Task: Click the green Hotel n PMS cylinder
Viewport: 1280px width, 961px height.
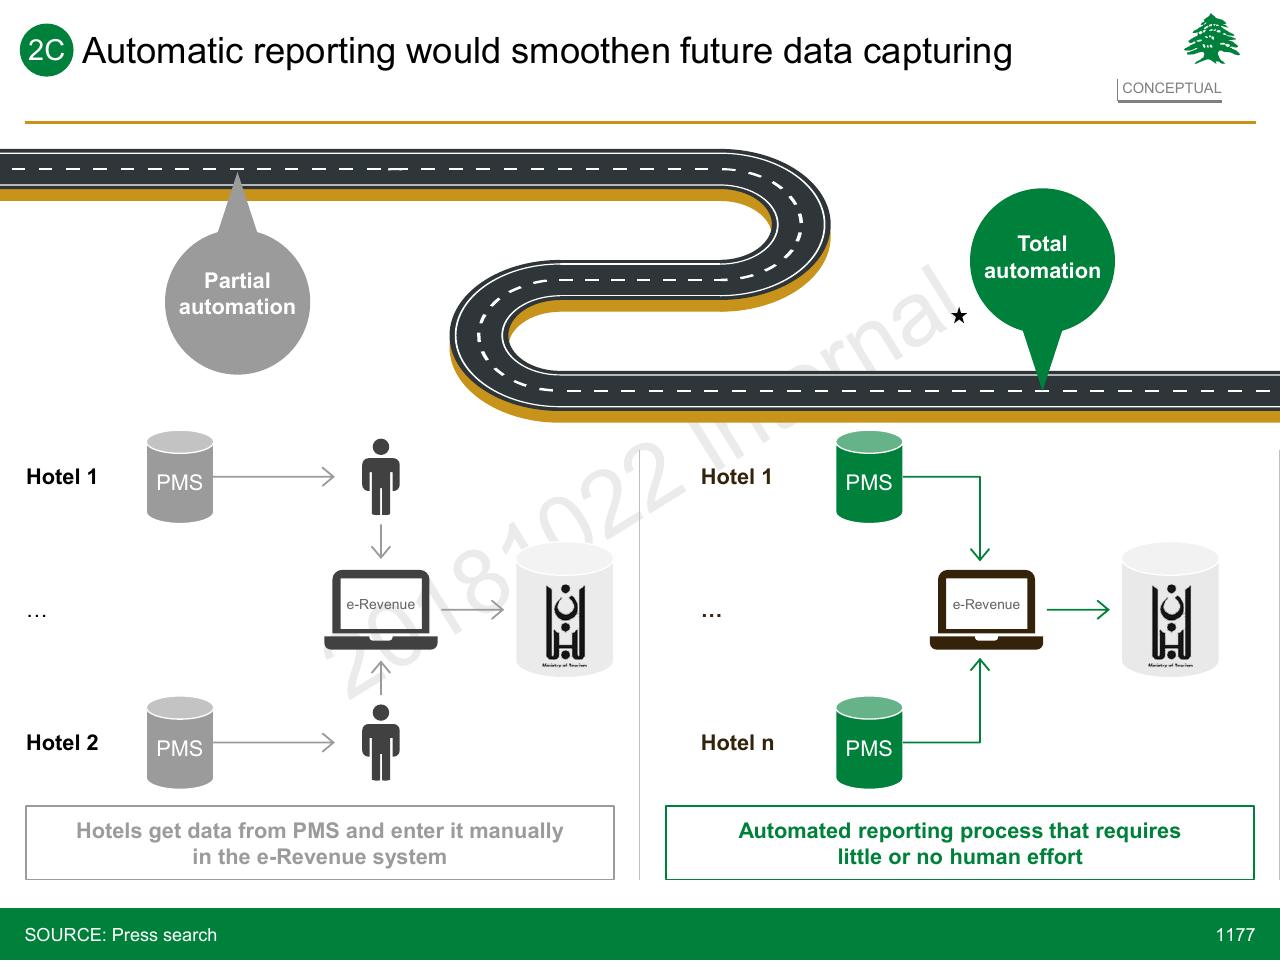Action: (869, 743)
